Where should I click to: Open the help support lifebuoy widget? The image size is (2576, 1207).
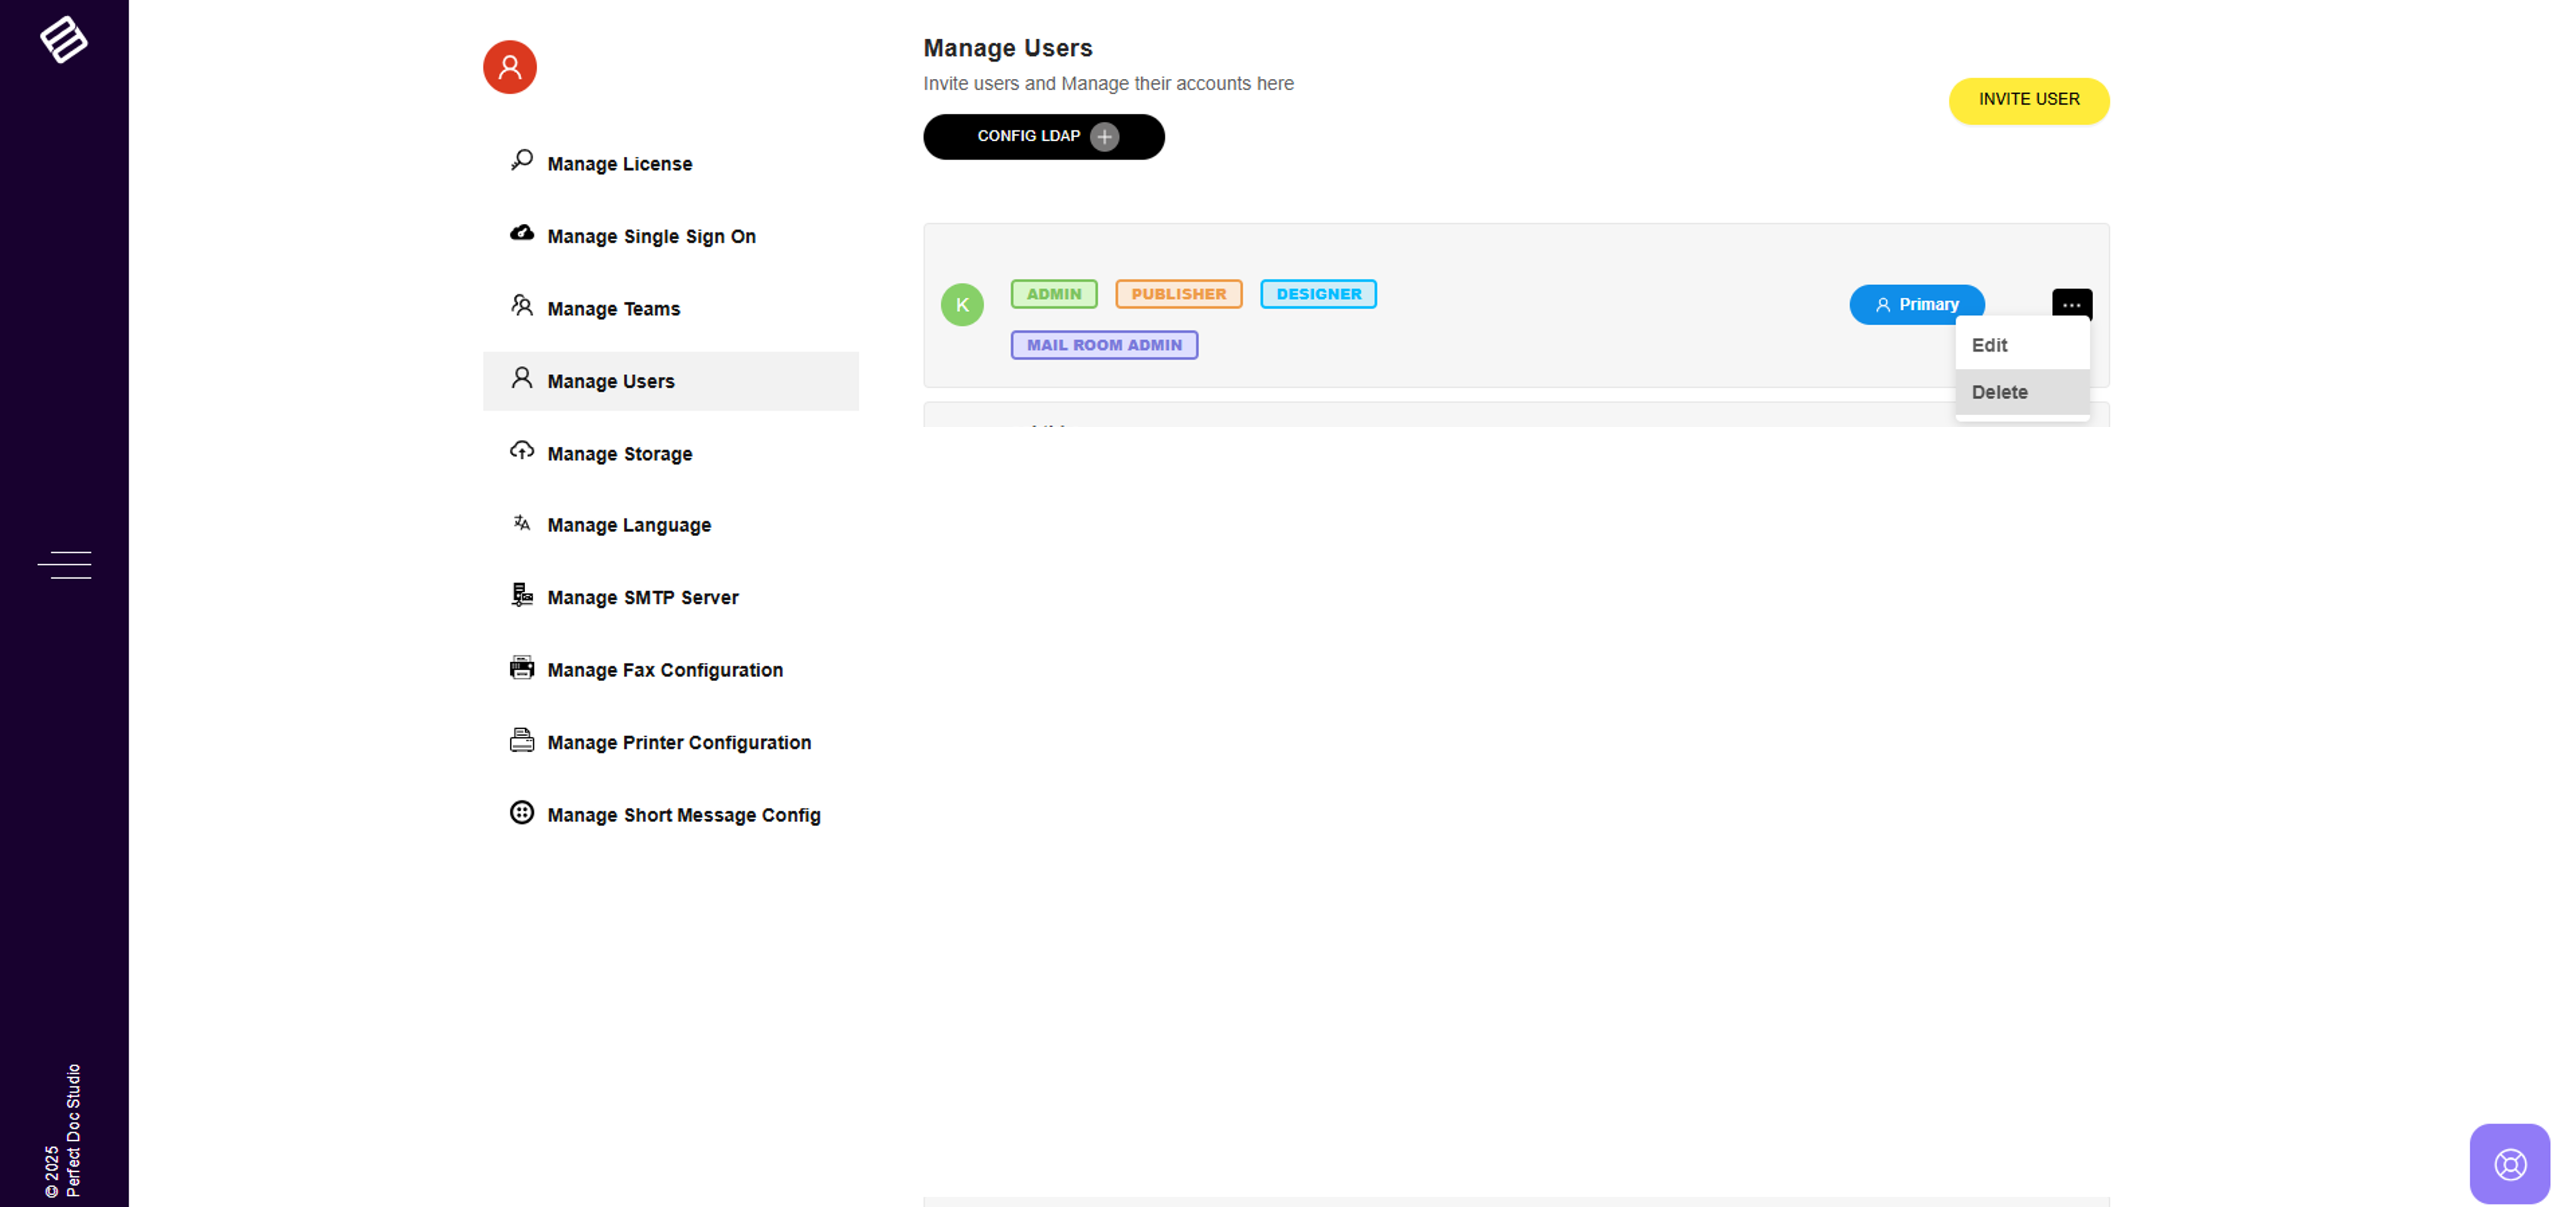click(x=2509, y=1164)
